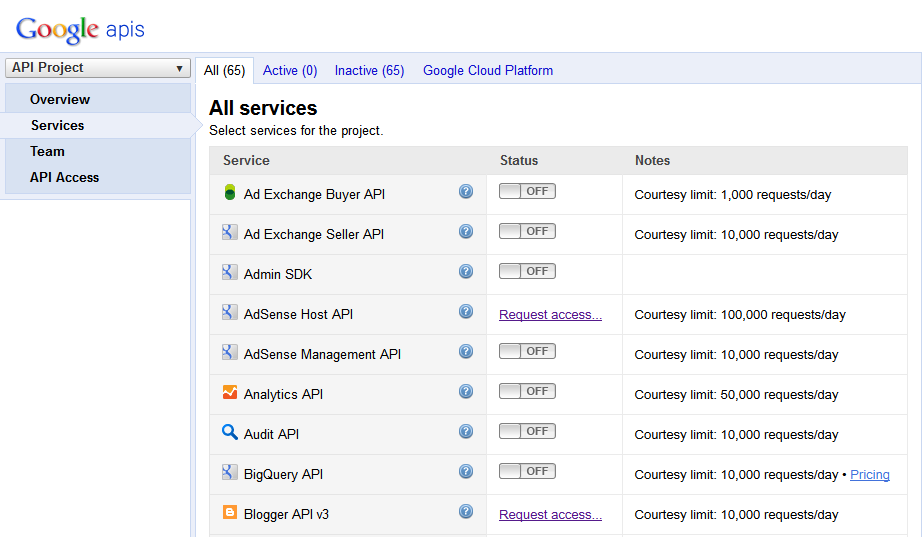
Task: Click Request access for Blogger API v3
Action: (550, 515)
